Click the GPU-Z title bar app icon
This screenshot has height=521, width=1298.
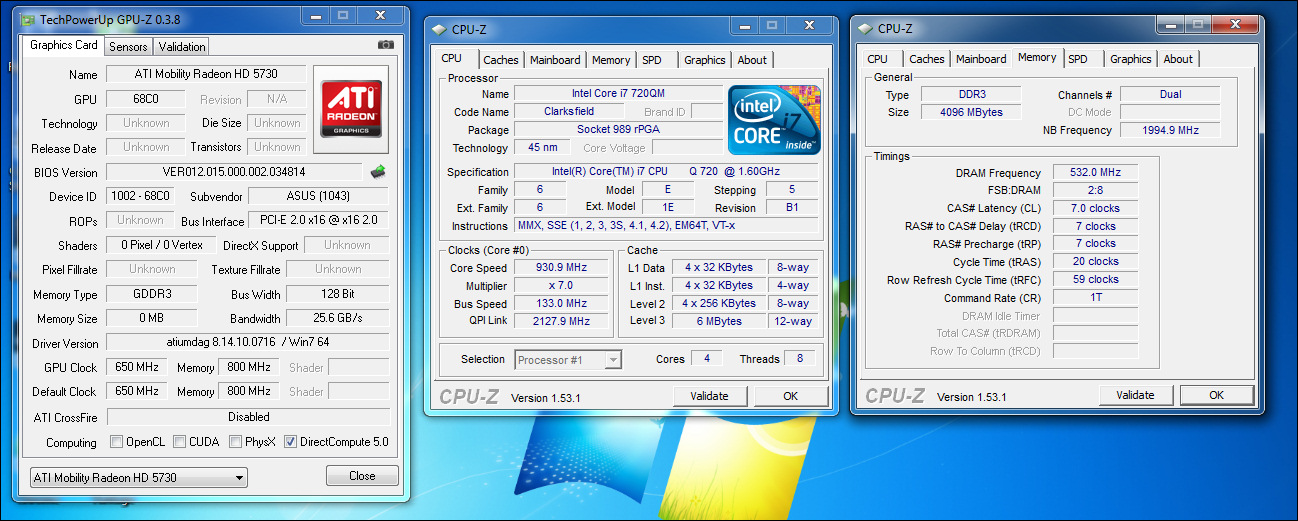tap(28, 19)
